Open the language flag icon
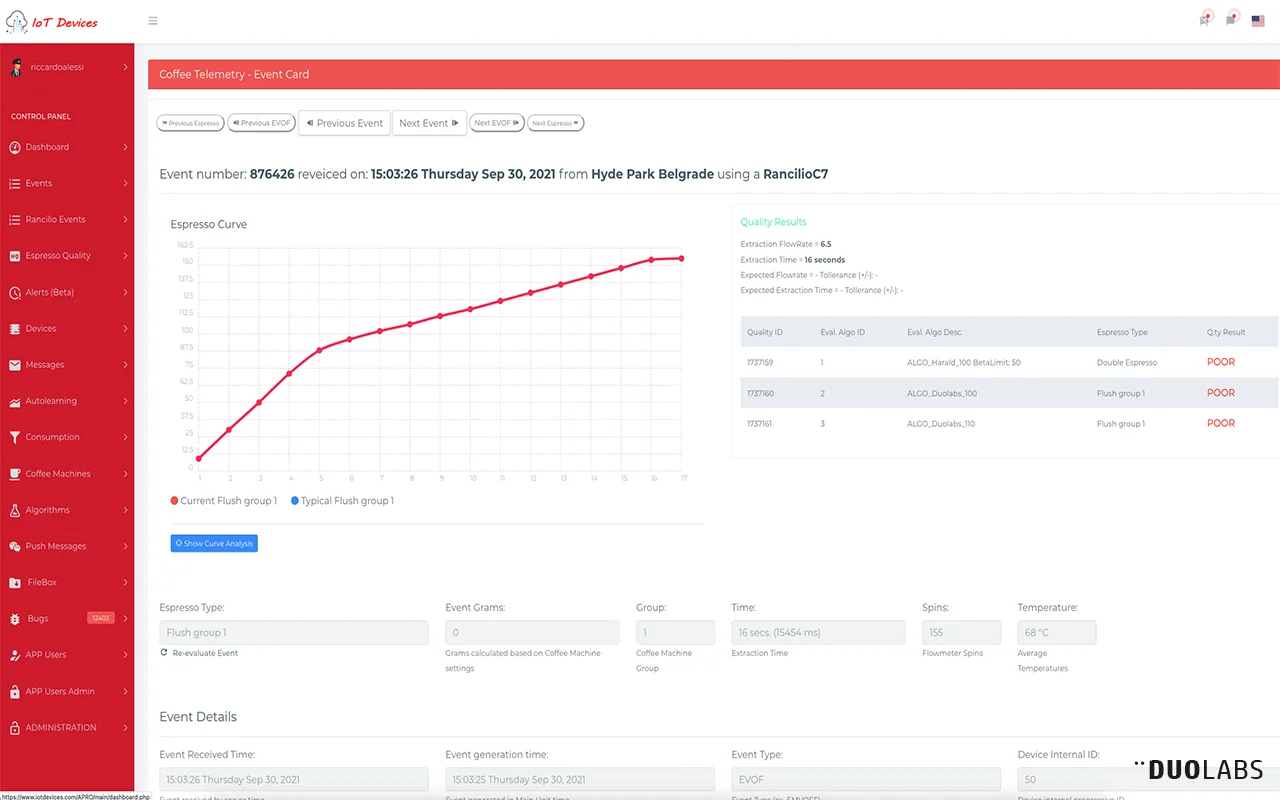This screenshot has width=1280, height=800. pos(1258,21)
